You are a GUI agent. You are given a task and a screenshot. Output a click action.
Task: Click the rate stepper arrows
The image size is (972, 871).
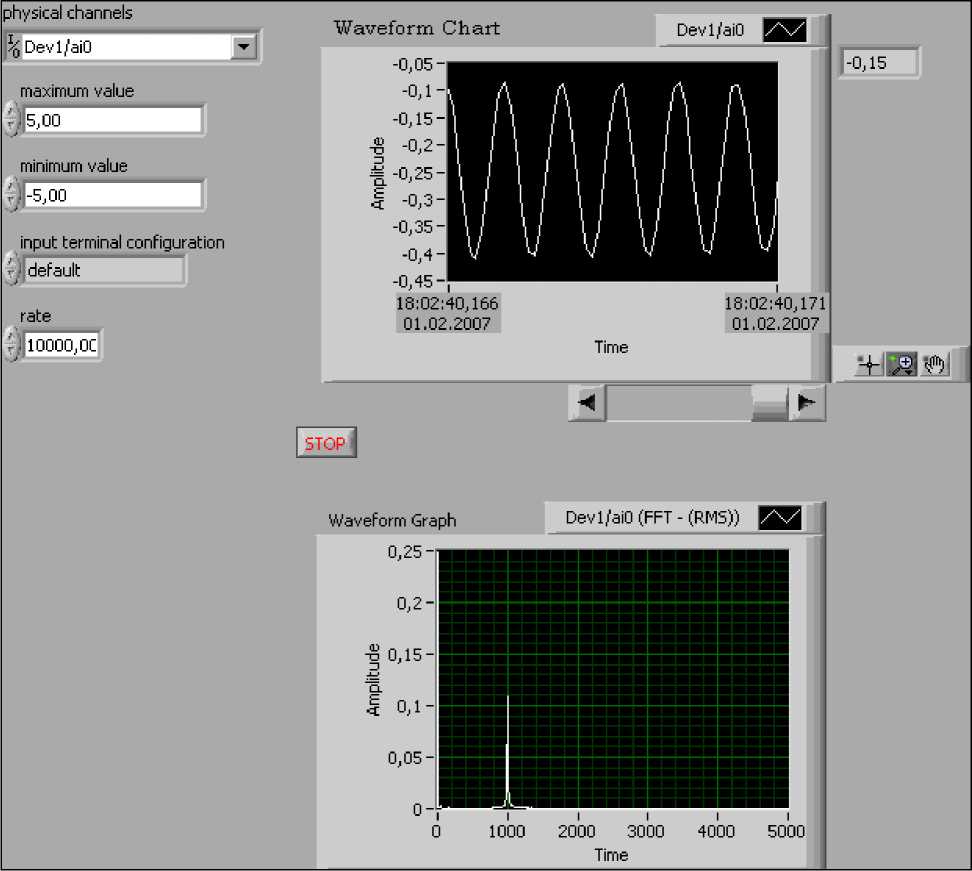[x=11, y=345]
